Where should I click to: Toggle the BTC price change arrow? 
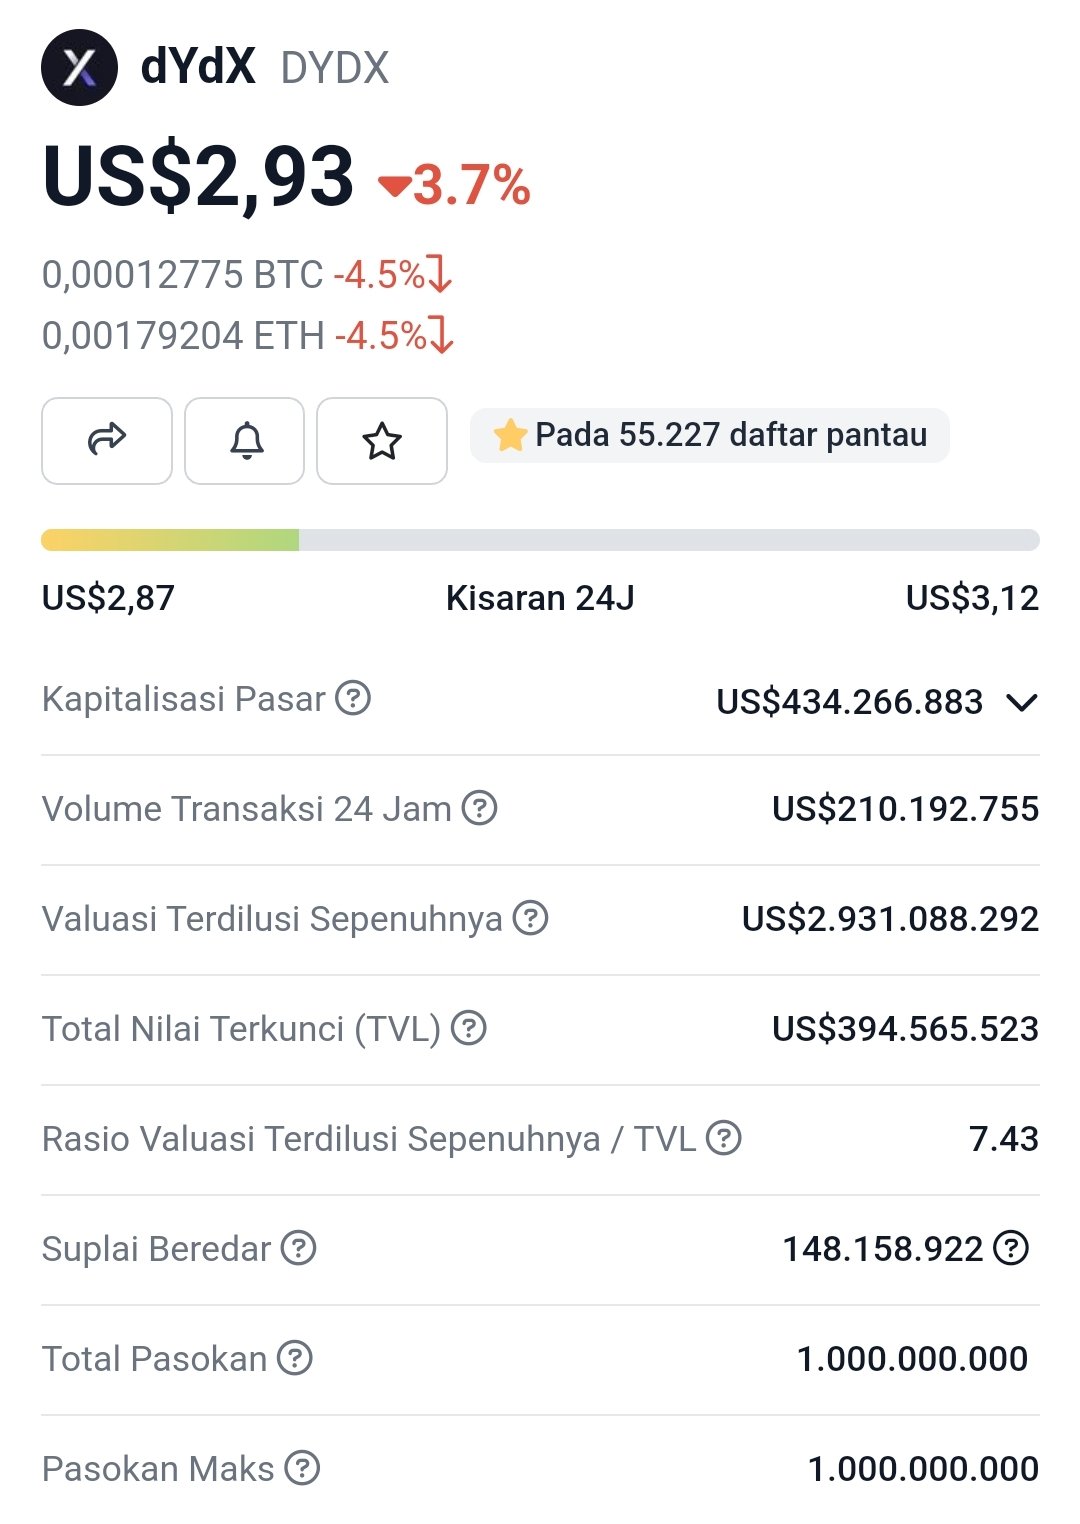click(x=440, y=274)
